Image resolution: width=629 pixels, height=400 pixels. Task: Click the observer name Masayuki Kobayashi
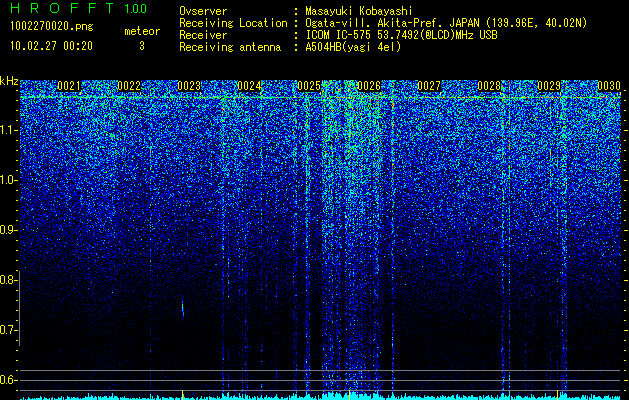(x=359, y=11)
